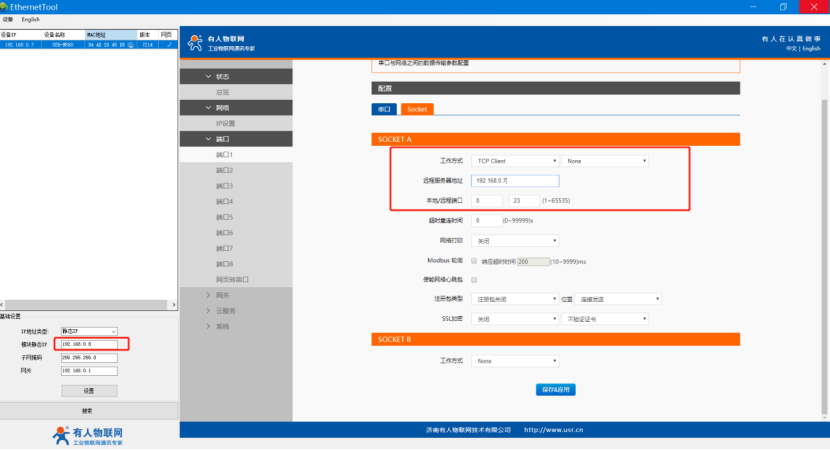Click the checkmark in the 网页 column
This screenshot has width=830, height=450.
(168, 44)
